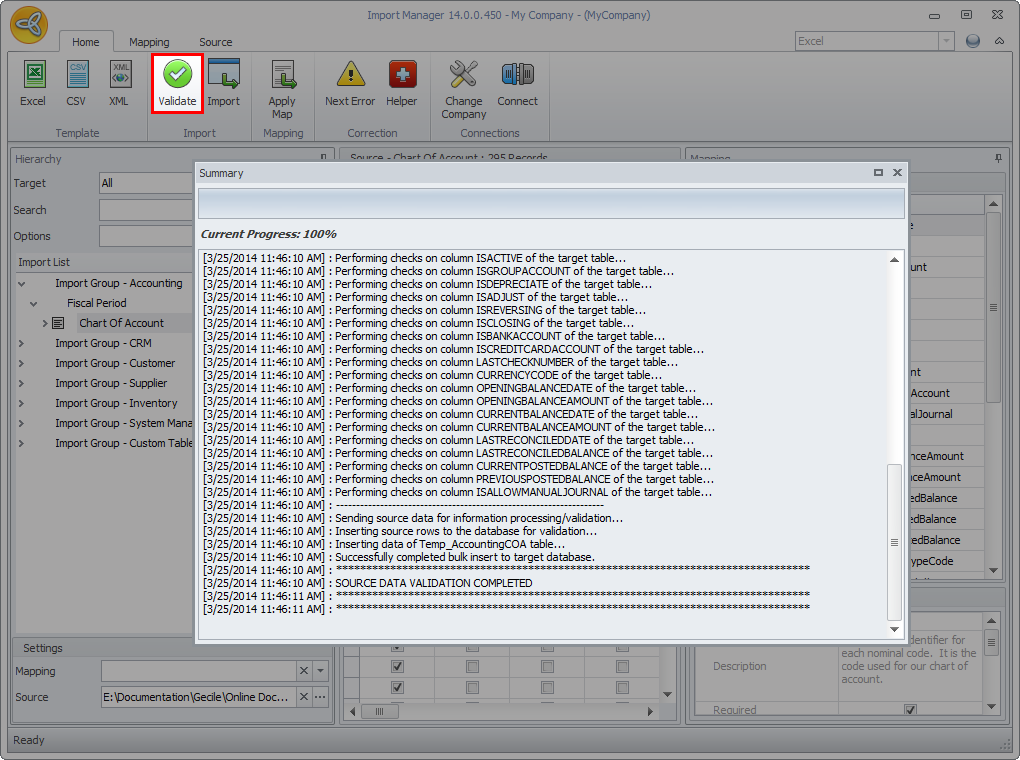Toggle the Required checkbox in description panel

pyautogui.click(x=910, y=710)
